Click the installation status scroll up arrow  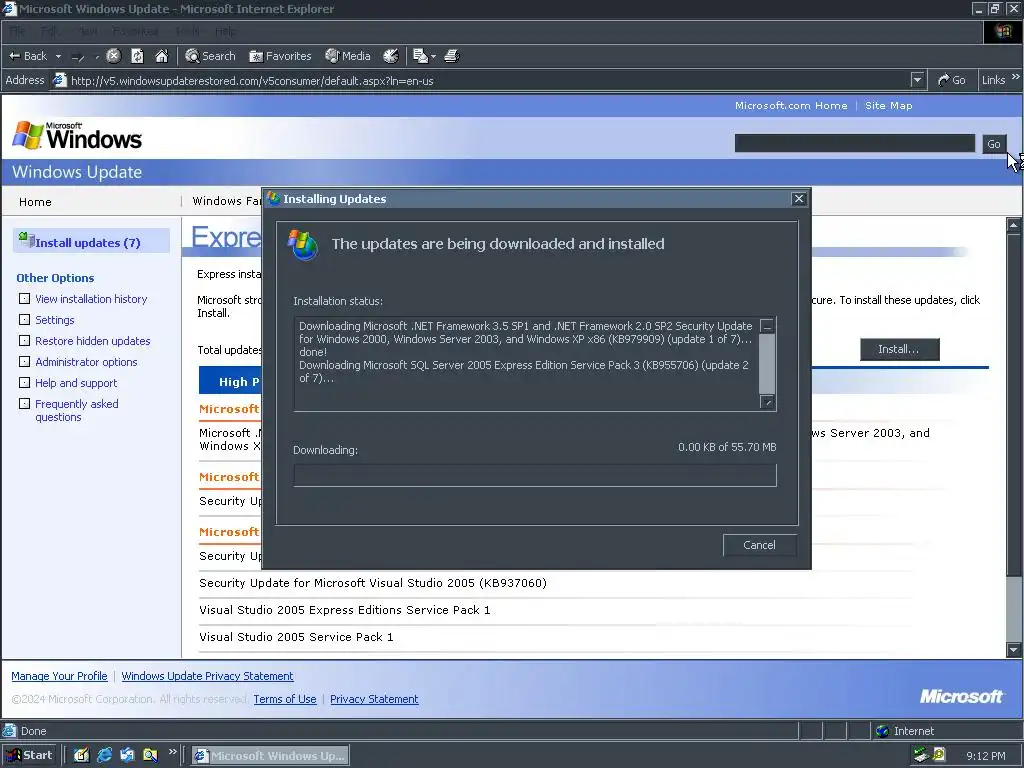click(767, 326)
